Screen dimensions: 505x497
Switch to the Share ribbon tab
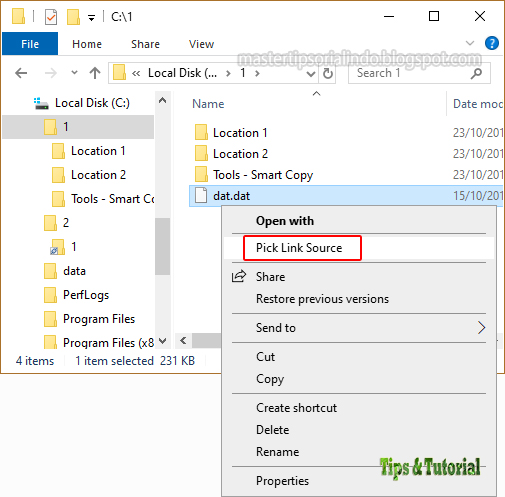(145, 44)
